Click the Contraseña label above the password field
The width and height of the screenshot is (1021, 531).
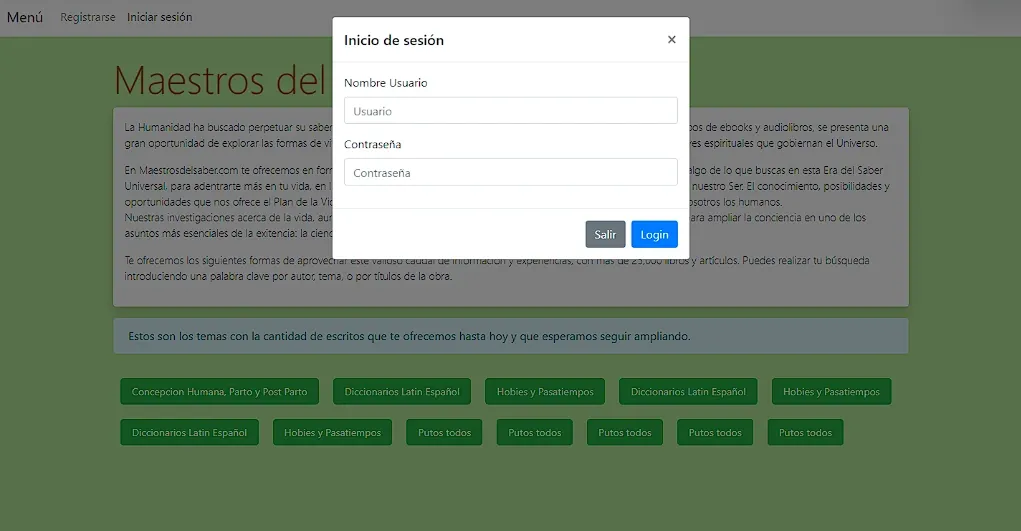[372, 144]
